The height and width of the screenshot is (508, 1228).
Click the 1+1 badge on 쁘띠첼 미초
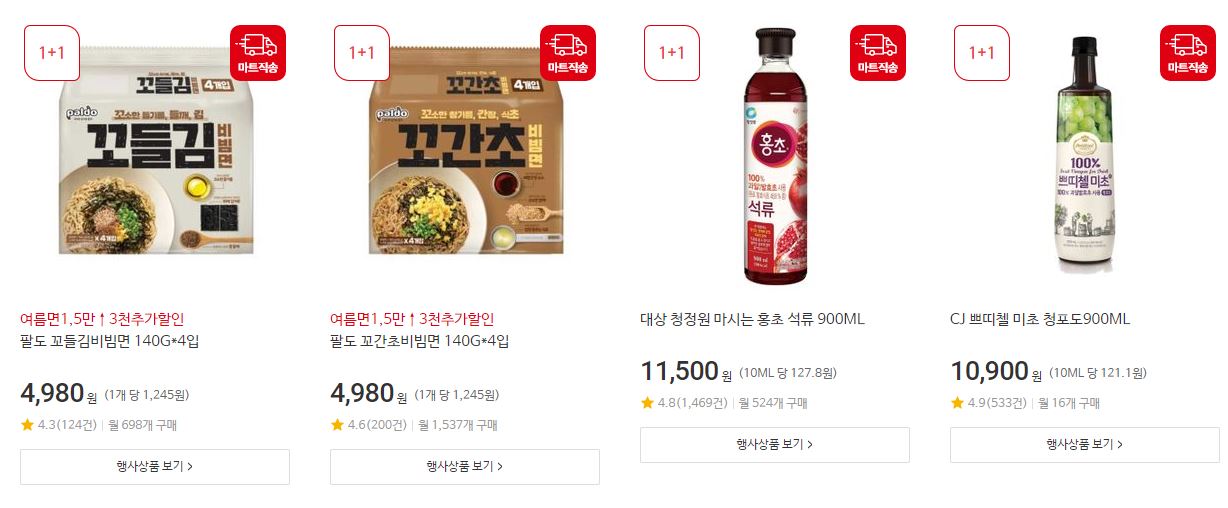[x=982, y=53]
